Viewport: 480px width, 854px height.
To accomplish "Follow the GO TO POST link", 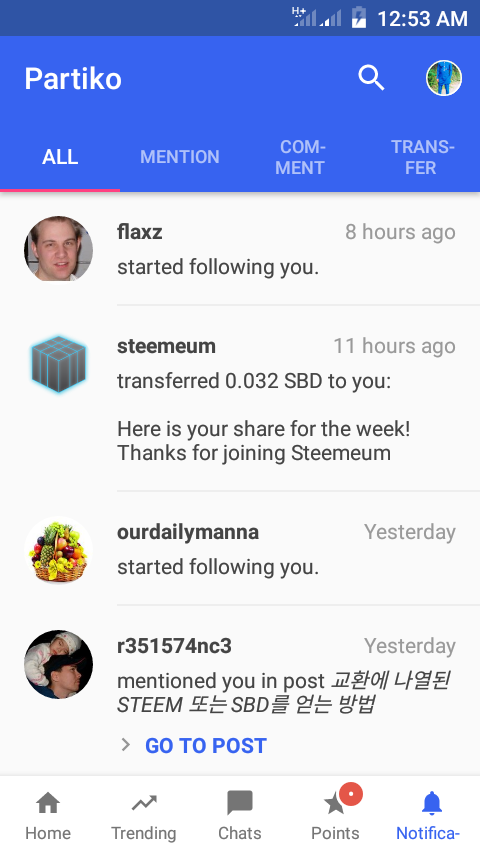I will [206, 746].
